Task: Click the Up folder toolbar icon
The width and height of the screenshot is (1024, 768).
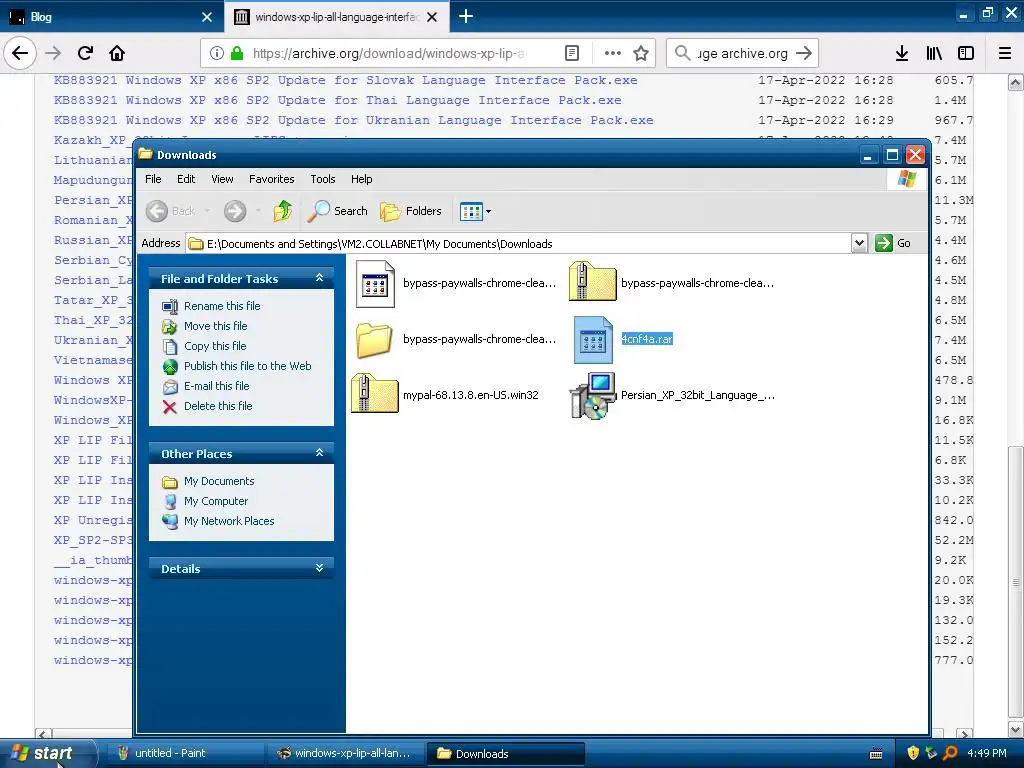Action: point(283,211)
